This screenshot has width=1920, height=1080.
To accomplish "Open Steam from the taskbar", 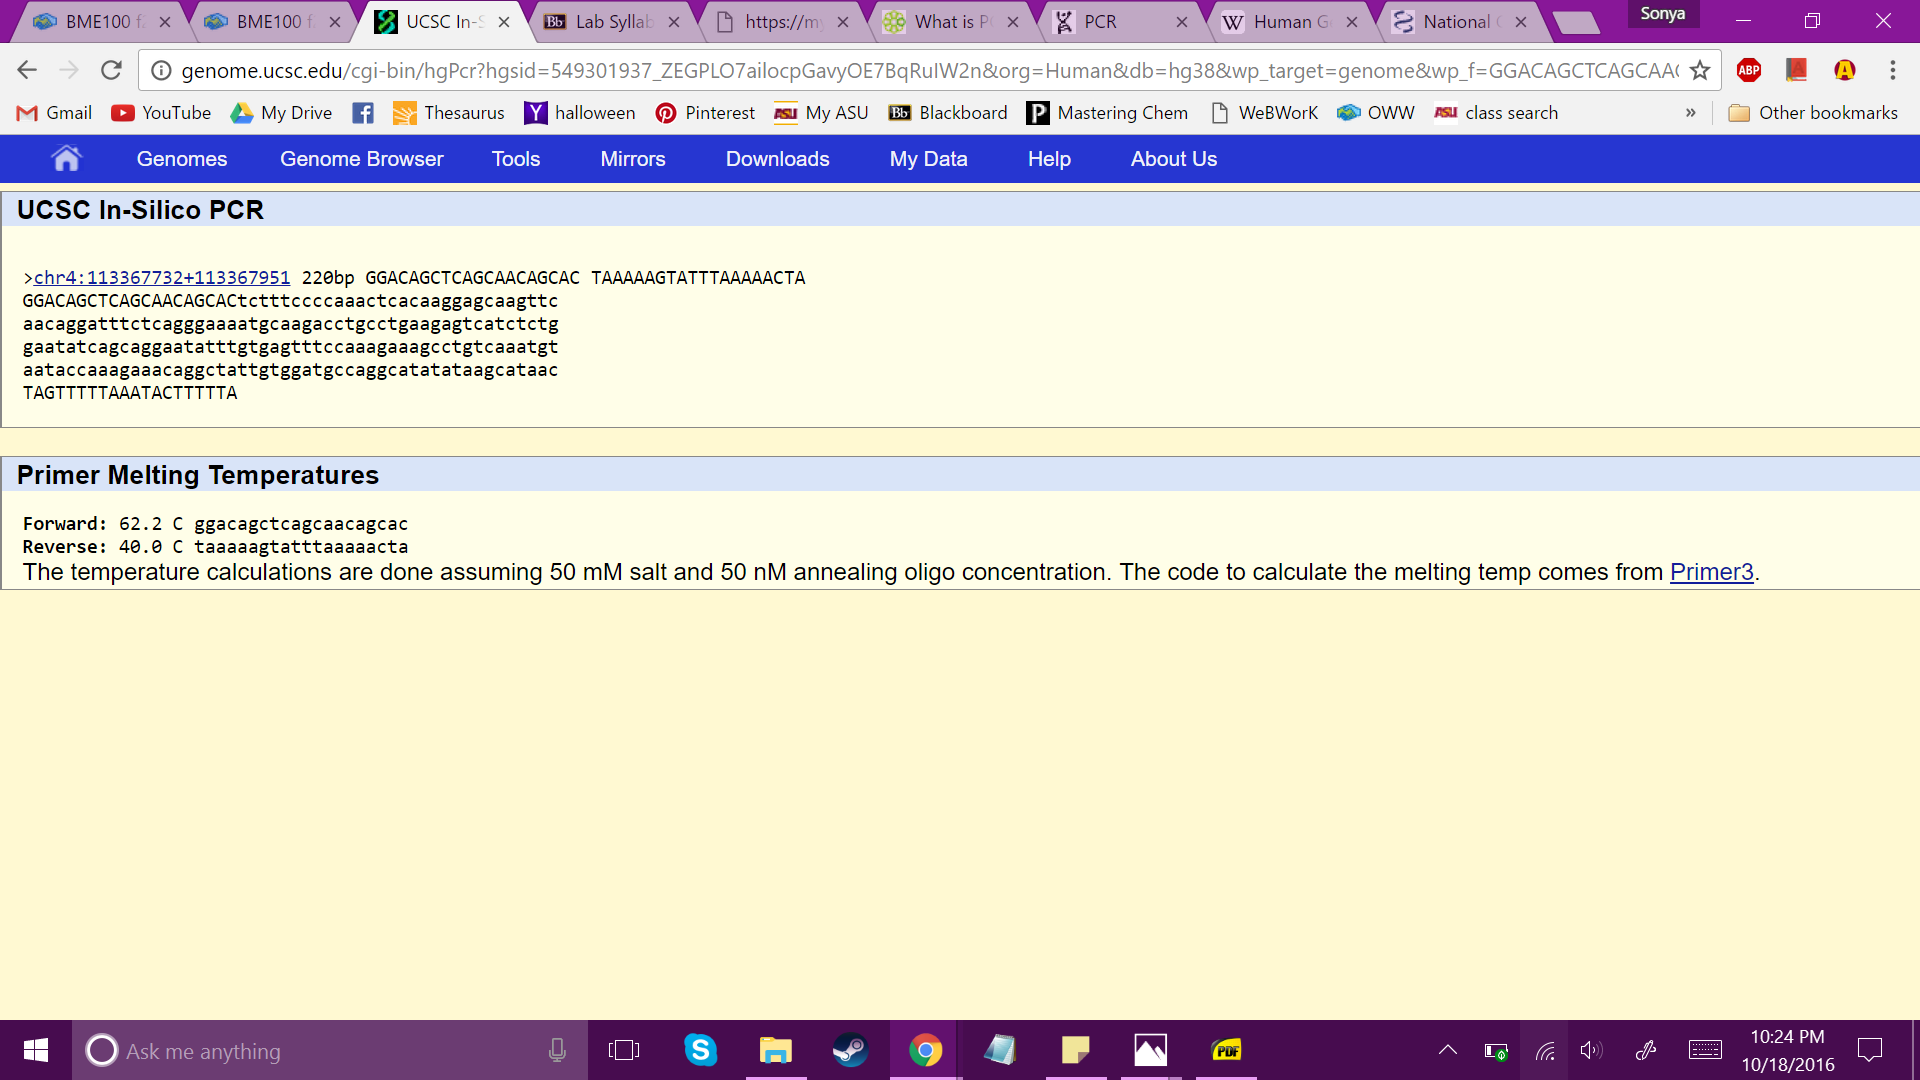I will 850,1050.
